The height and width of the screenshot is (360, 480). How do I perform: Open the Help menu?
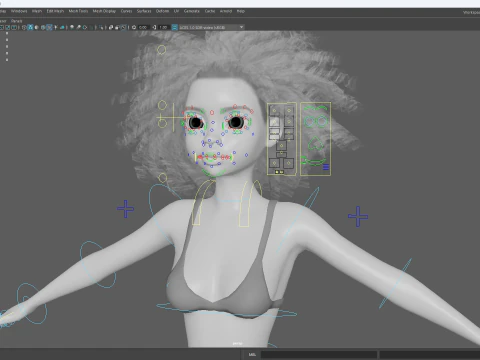click(x=241, y=11)
